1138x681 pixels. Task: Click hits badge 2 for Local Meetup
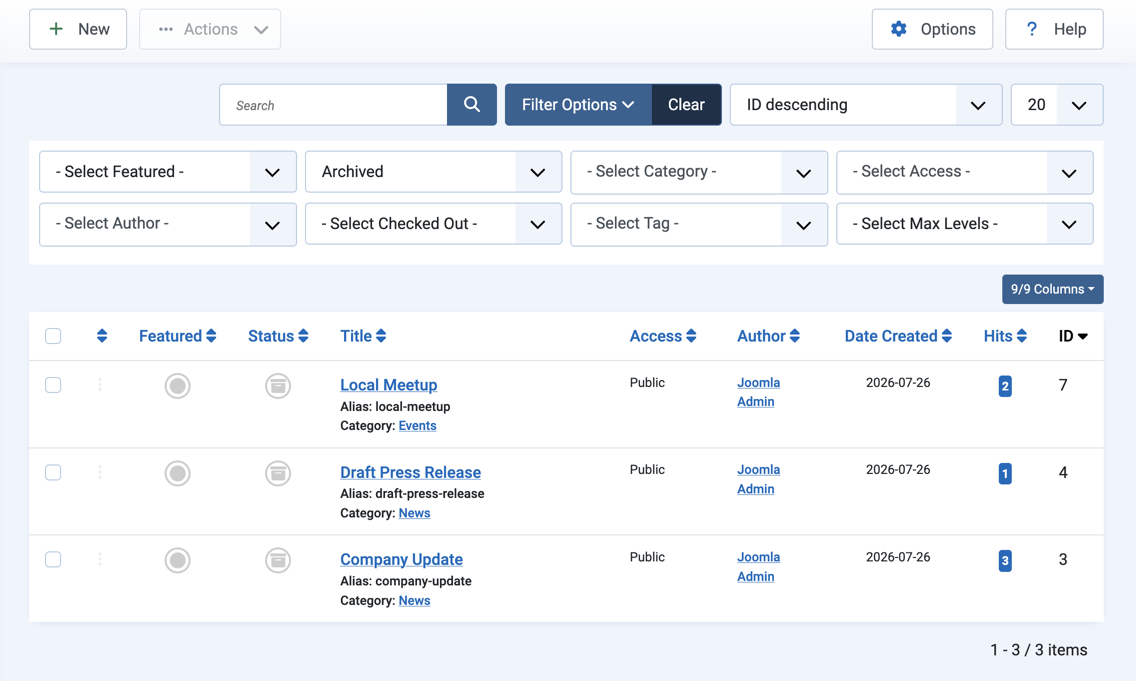click(1005, 386)
